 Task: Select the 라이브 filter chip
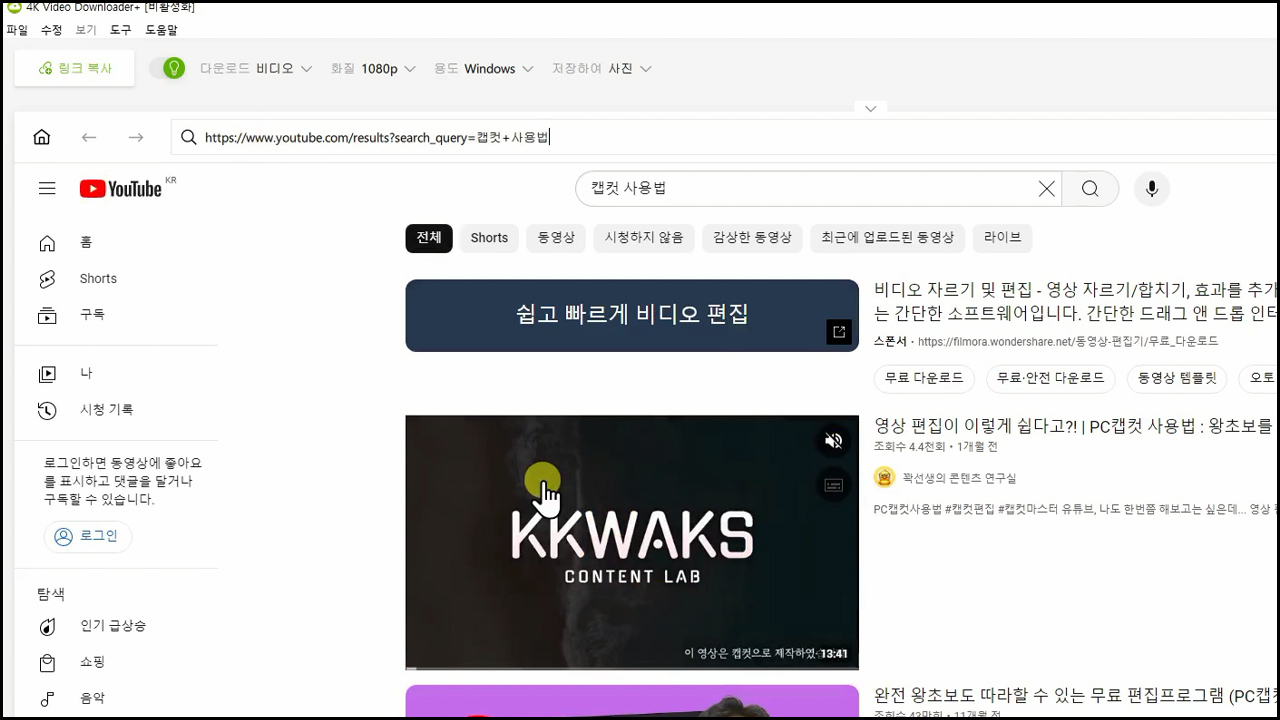pyautogui.click(x=1003, y=238)
